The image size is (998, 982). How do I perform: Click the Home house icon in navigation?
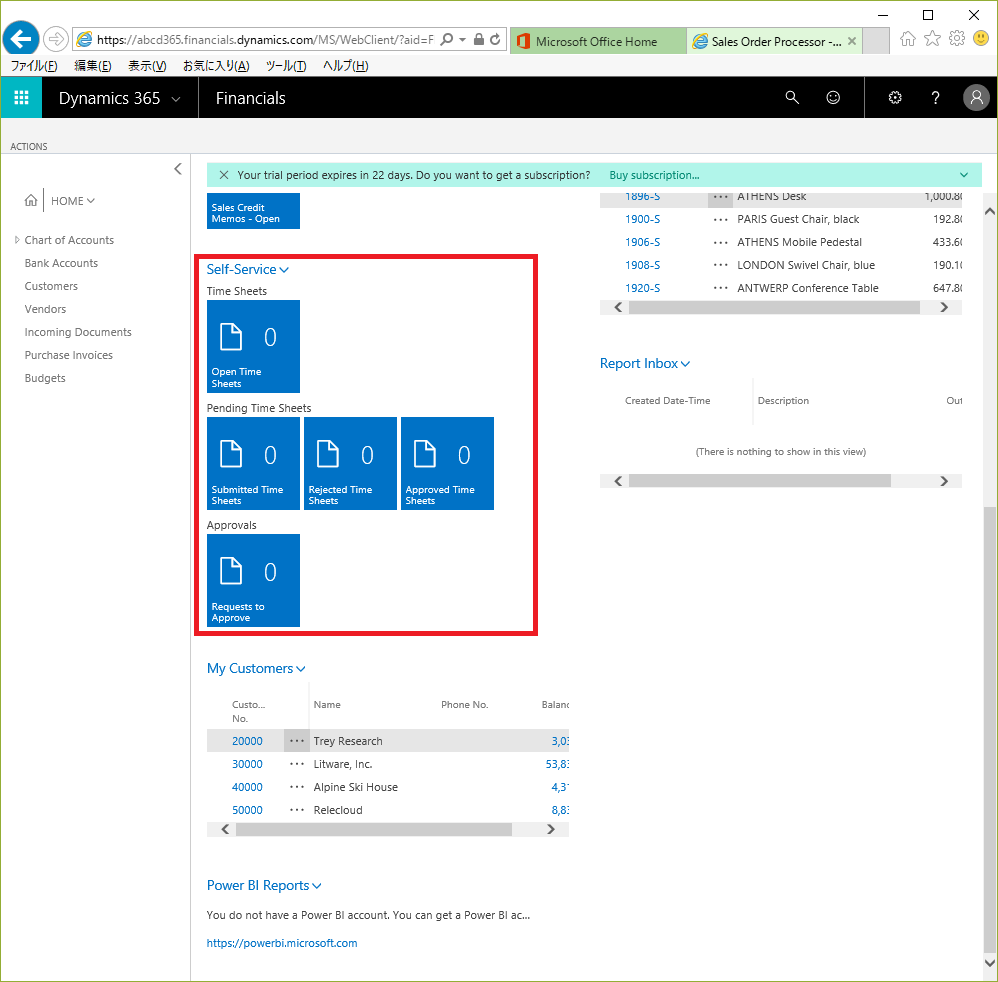click(31, 200)
